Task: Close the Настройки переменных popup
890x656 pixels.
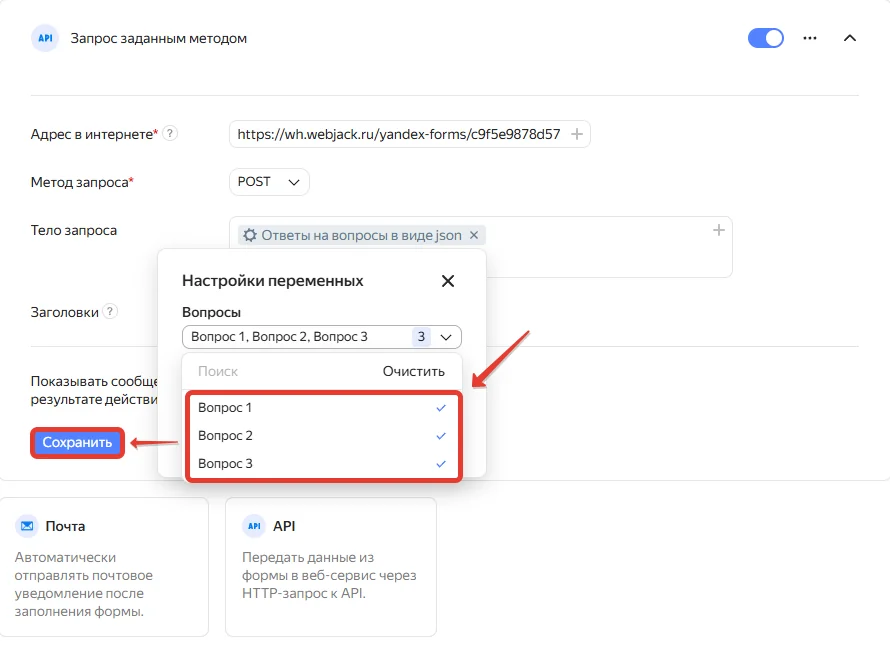Action: coord(448,281)
